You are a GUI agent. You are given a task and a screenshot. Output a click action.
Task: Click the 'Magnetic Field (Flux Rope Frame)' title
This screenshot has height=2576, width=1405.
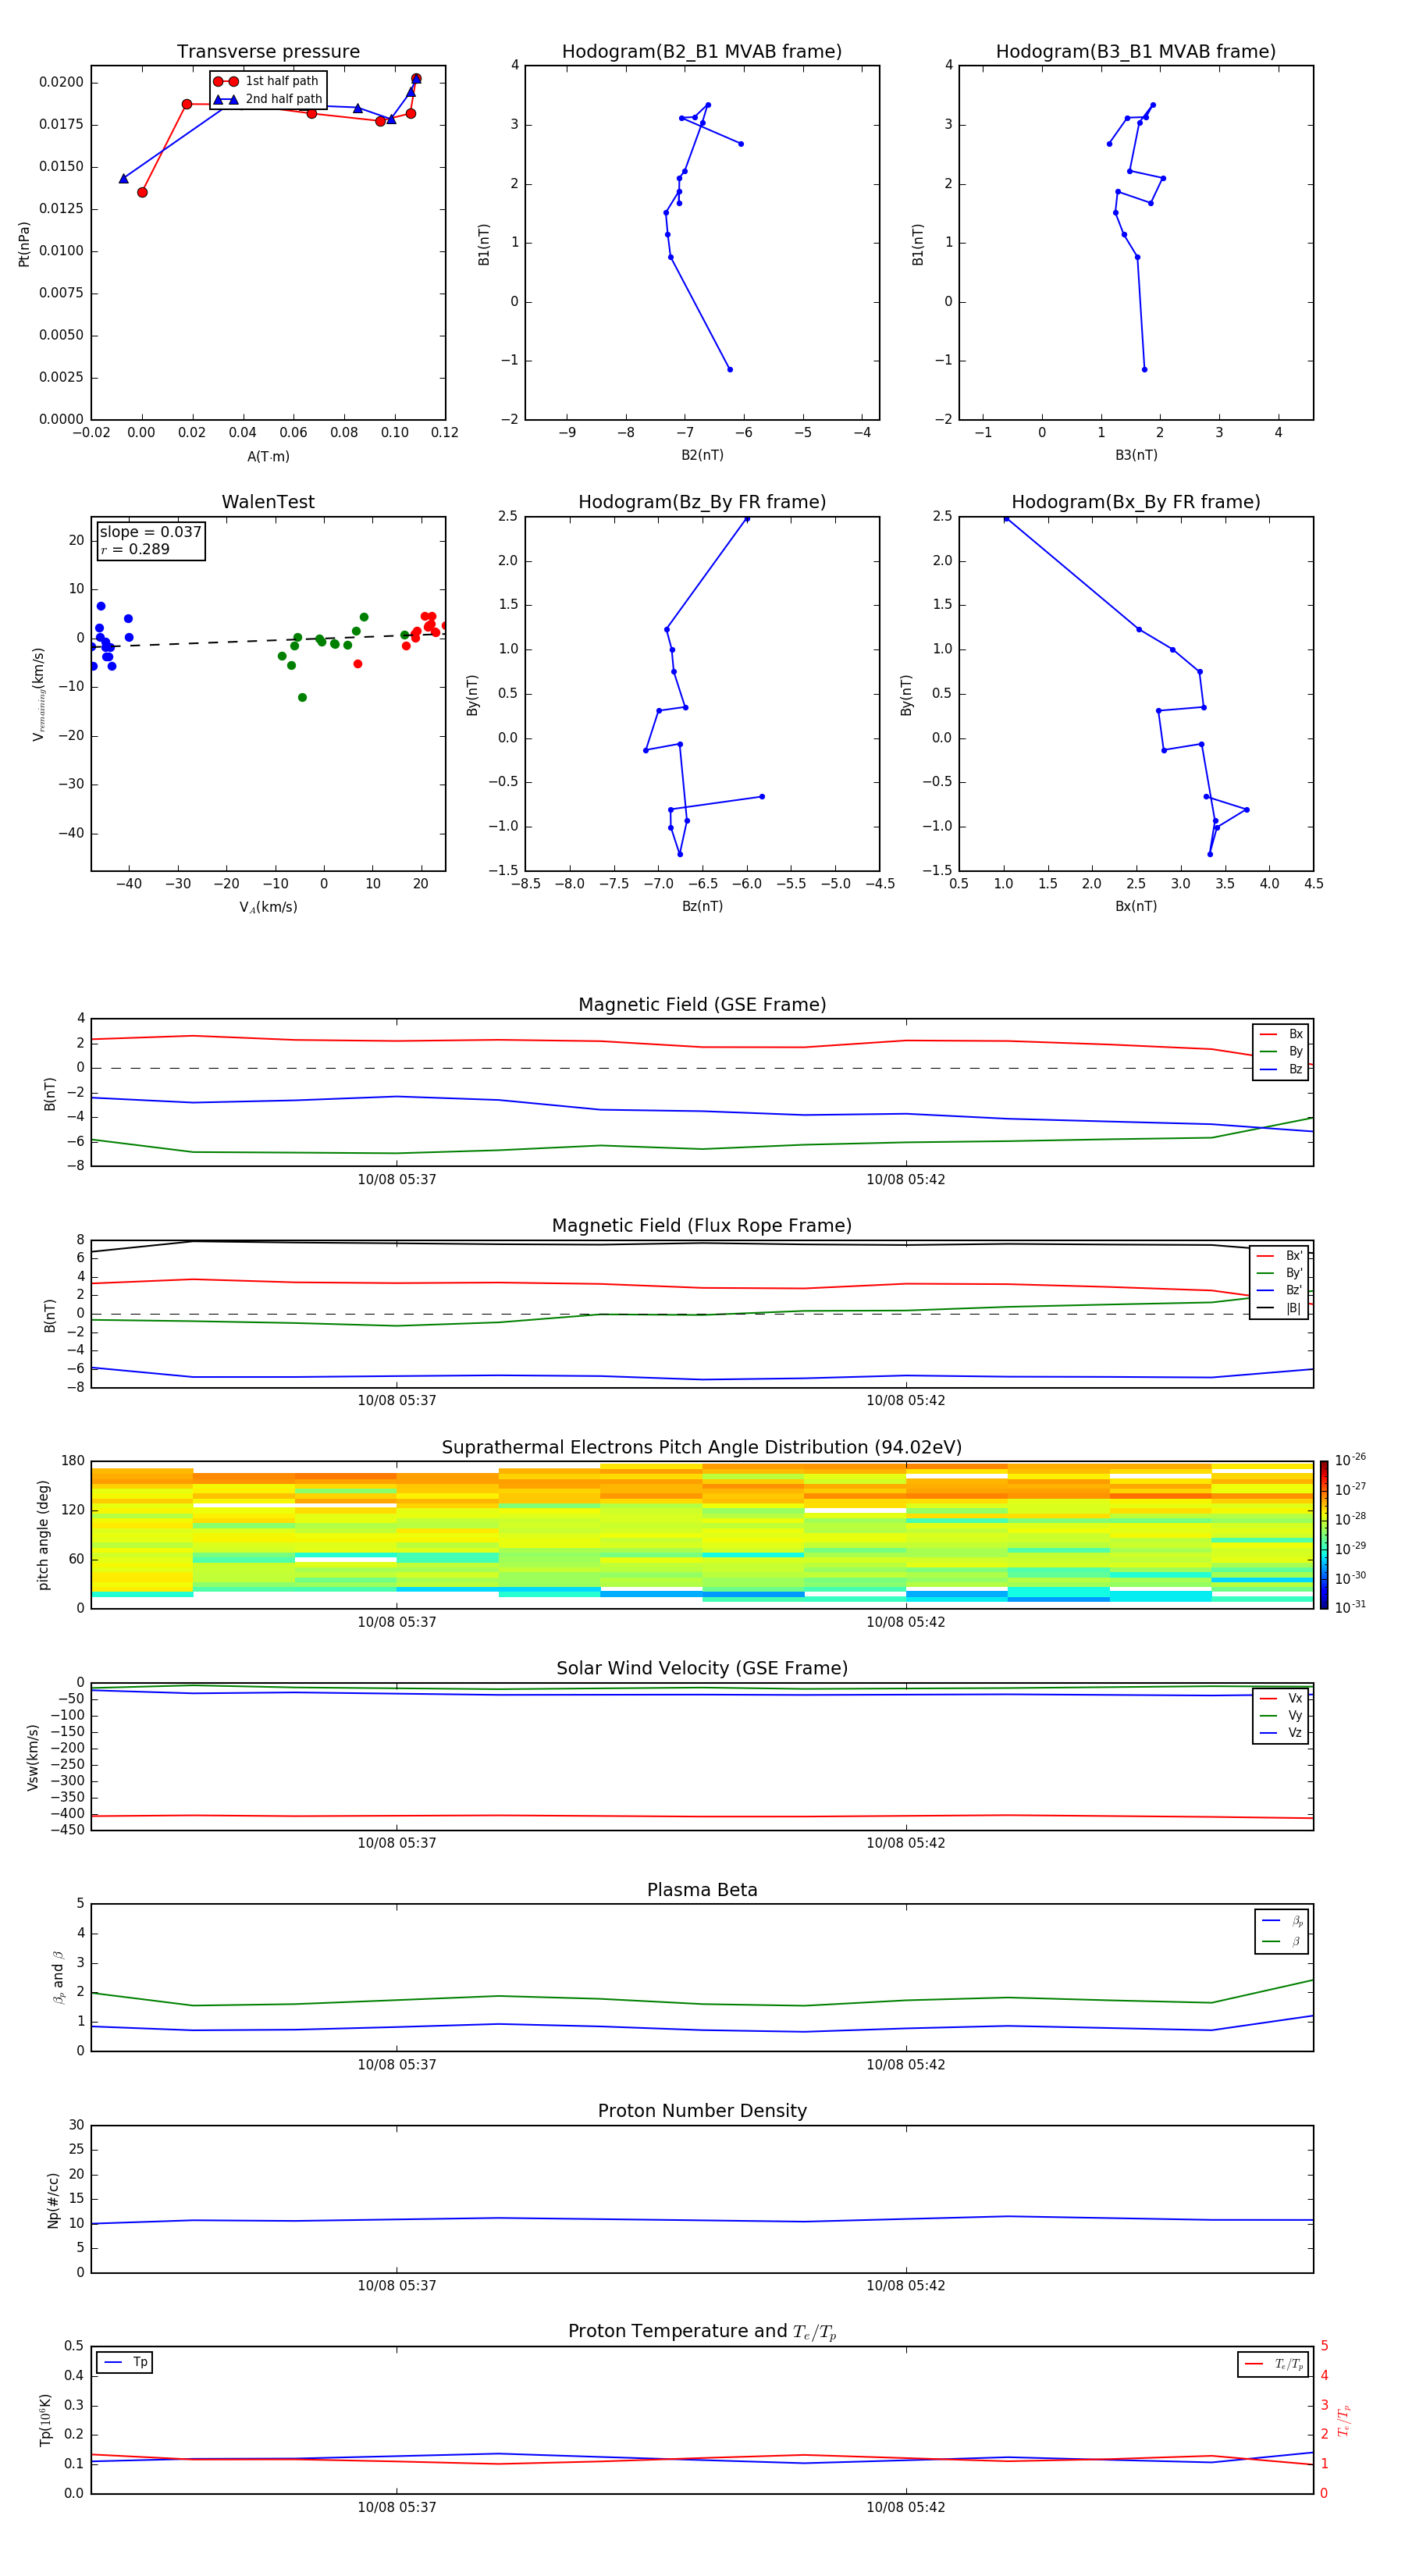(x=702, y=1226)
